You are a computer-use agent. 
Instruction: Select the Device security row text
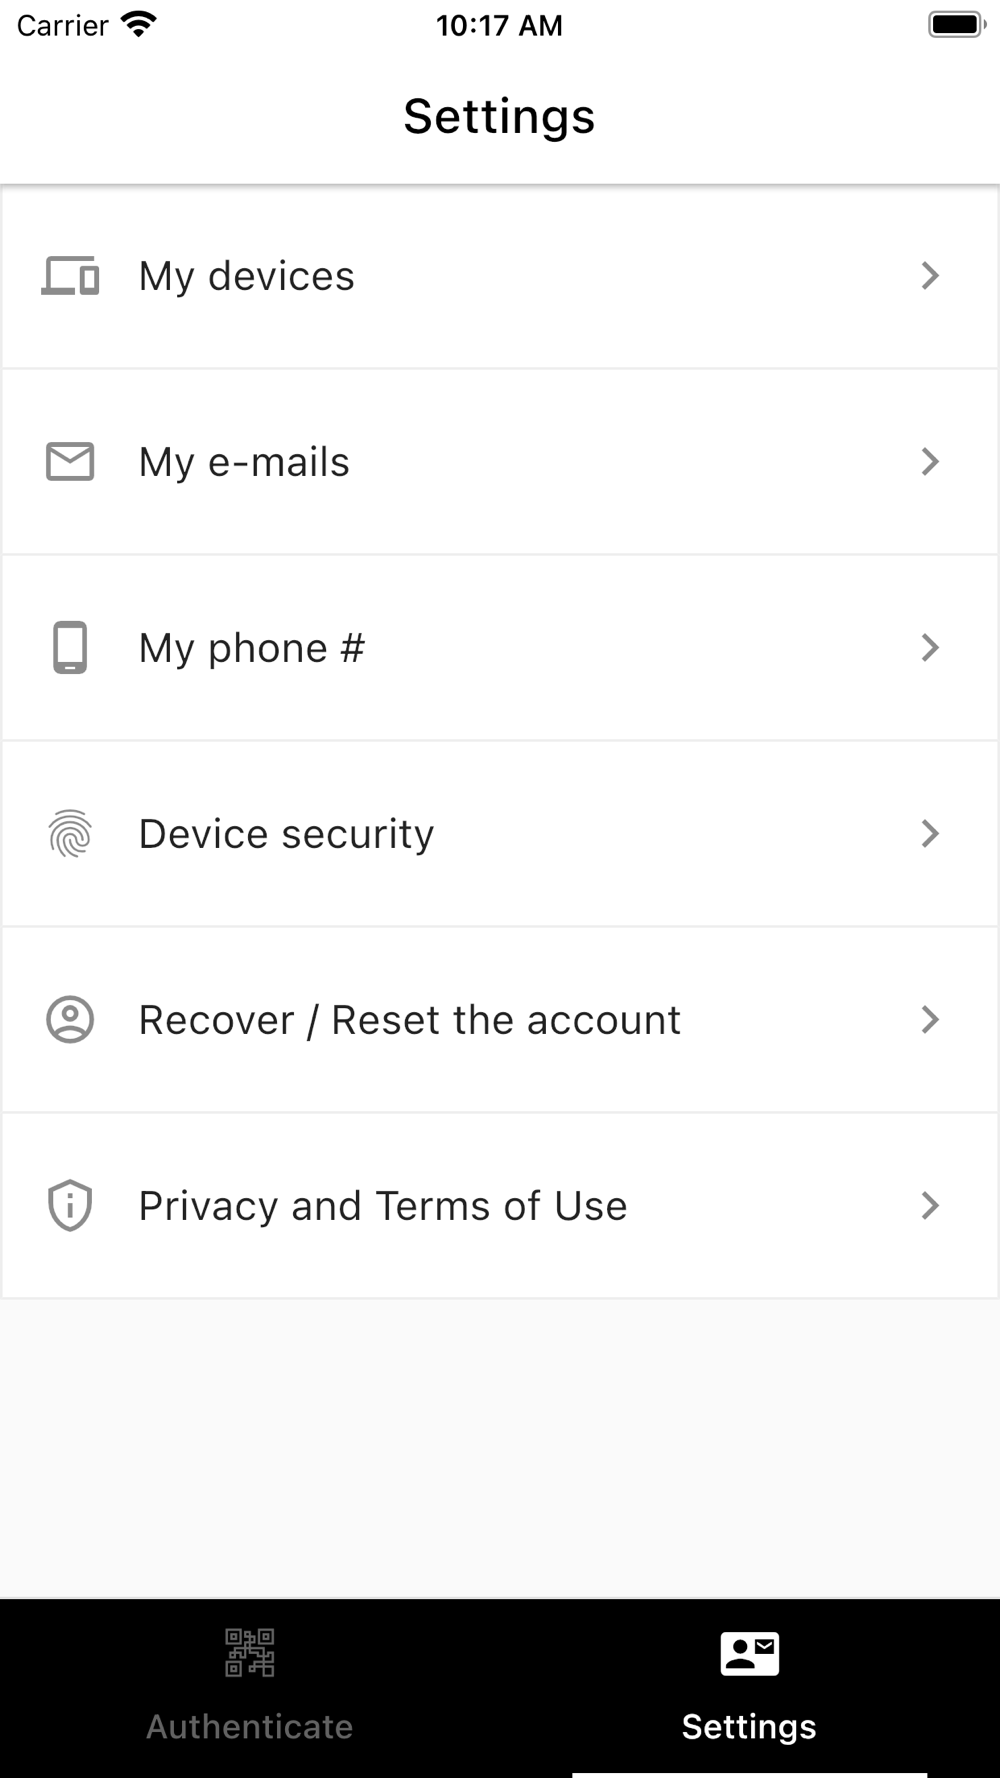[x=286, y=835]
